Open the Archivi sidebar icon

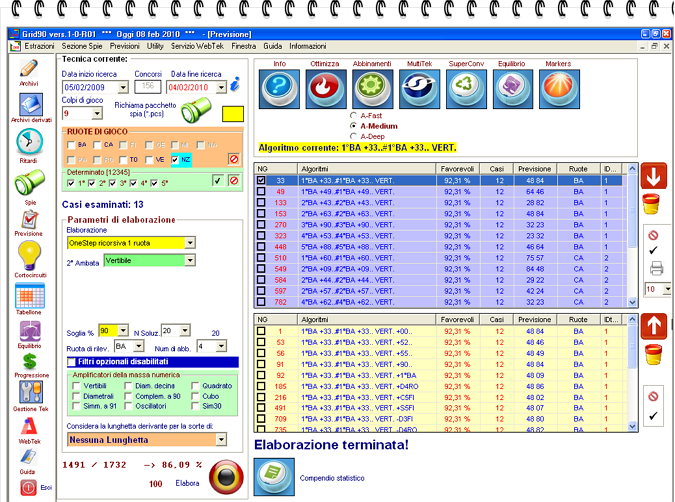coord(28,69)
